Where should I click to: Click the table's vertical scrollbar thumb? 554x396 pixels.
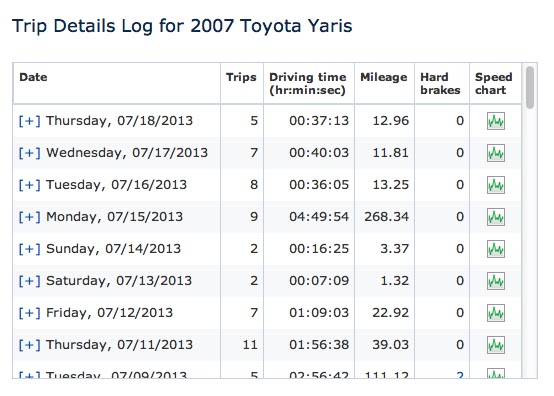(x=530, y=87)
